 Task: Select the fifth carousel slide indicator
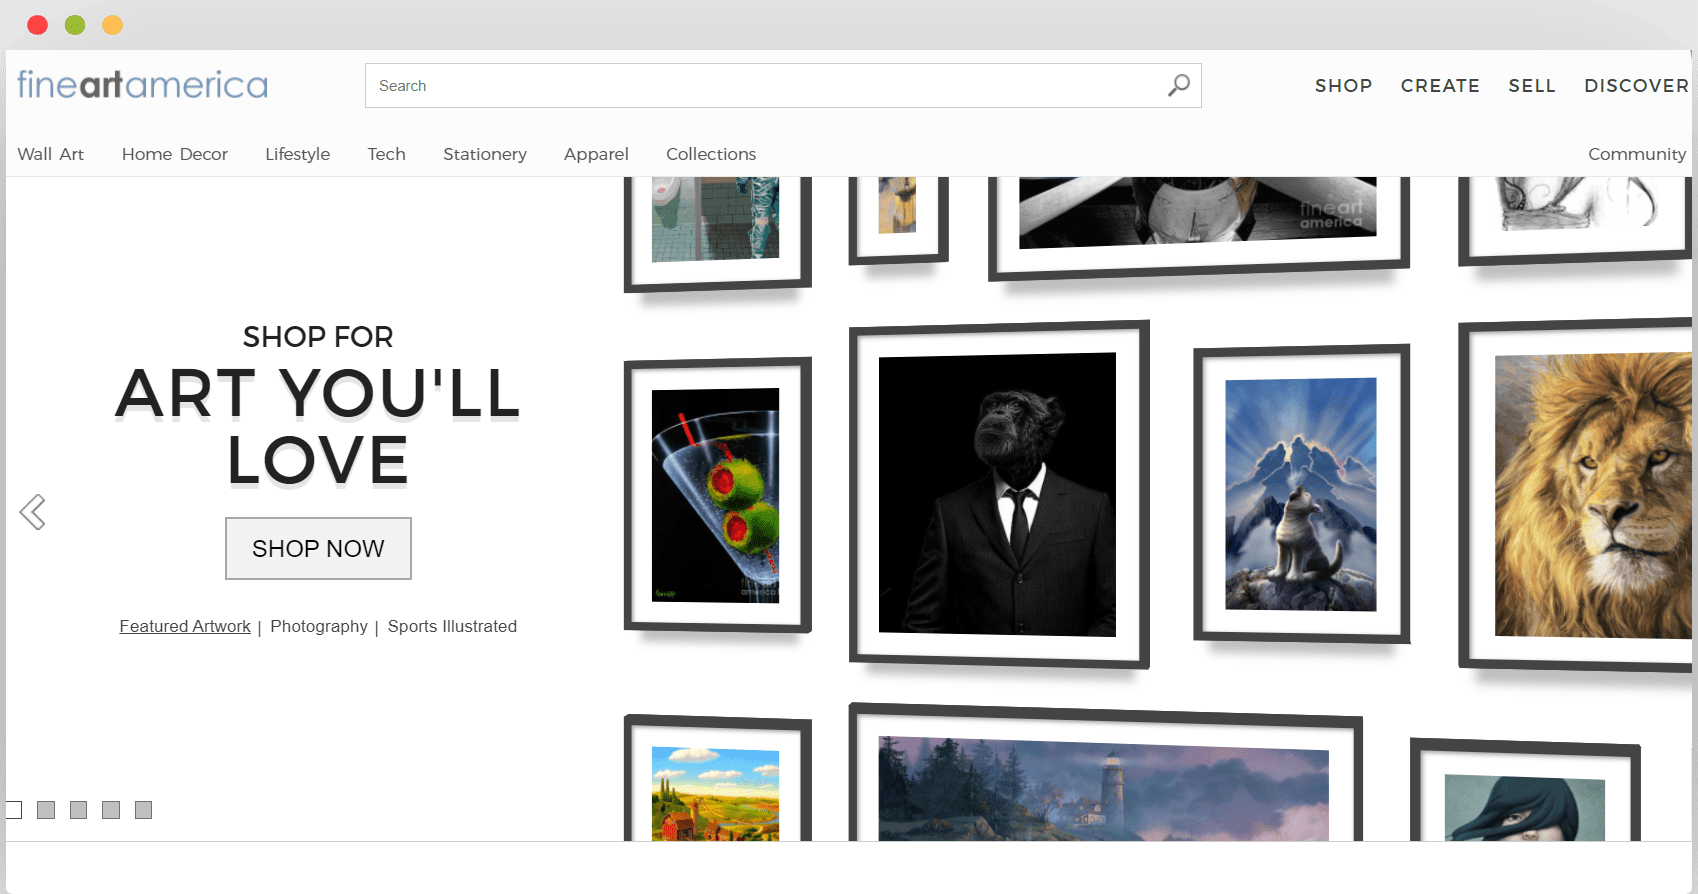pos(144,810)
